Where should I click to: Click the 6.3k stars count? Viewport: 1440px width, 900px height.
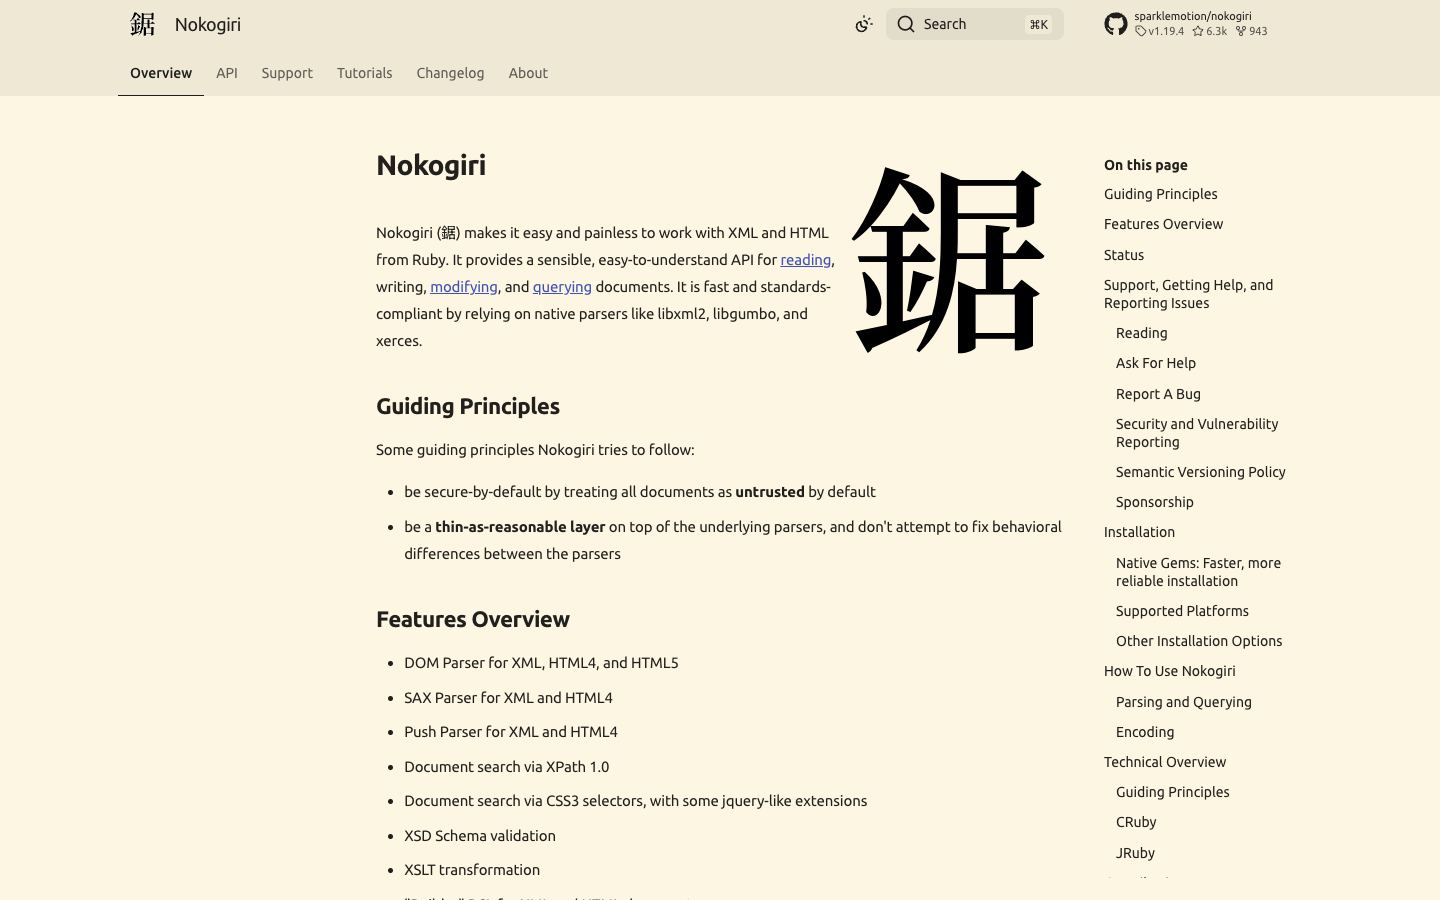tap(1209, 31)
